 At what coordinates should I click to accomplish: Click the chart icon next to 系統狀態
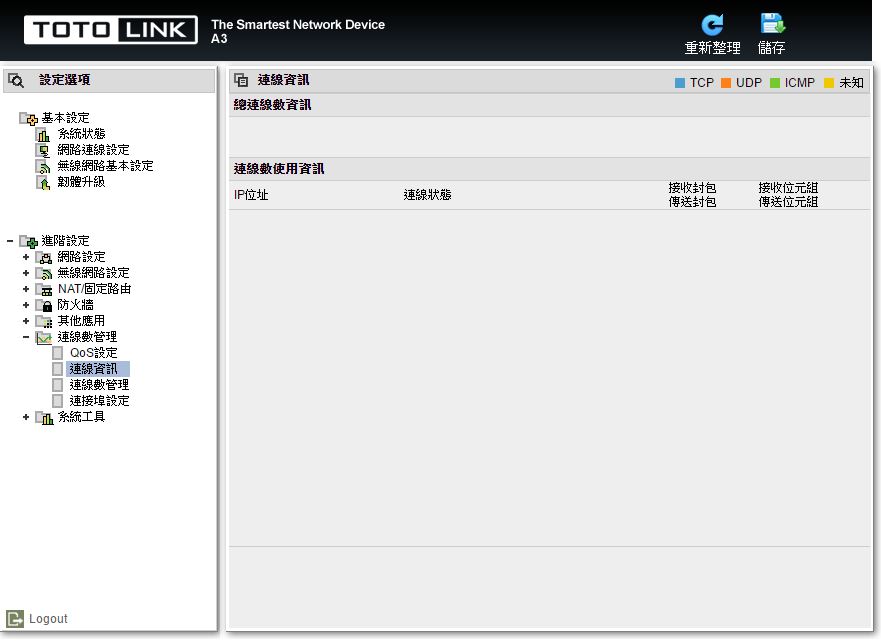(x=43, y=135)
